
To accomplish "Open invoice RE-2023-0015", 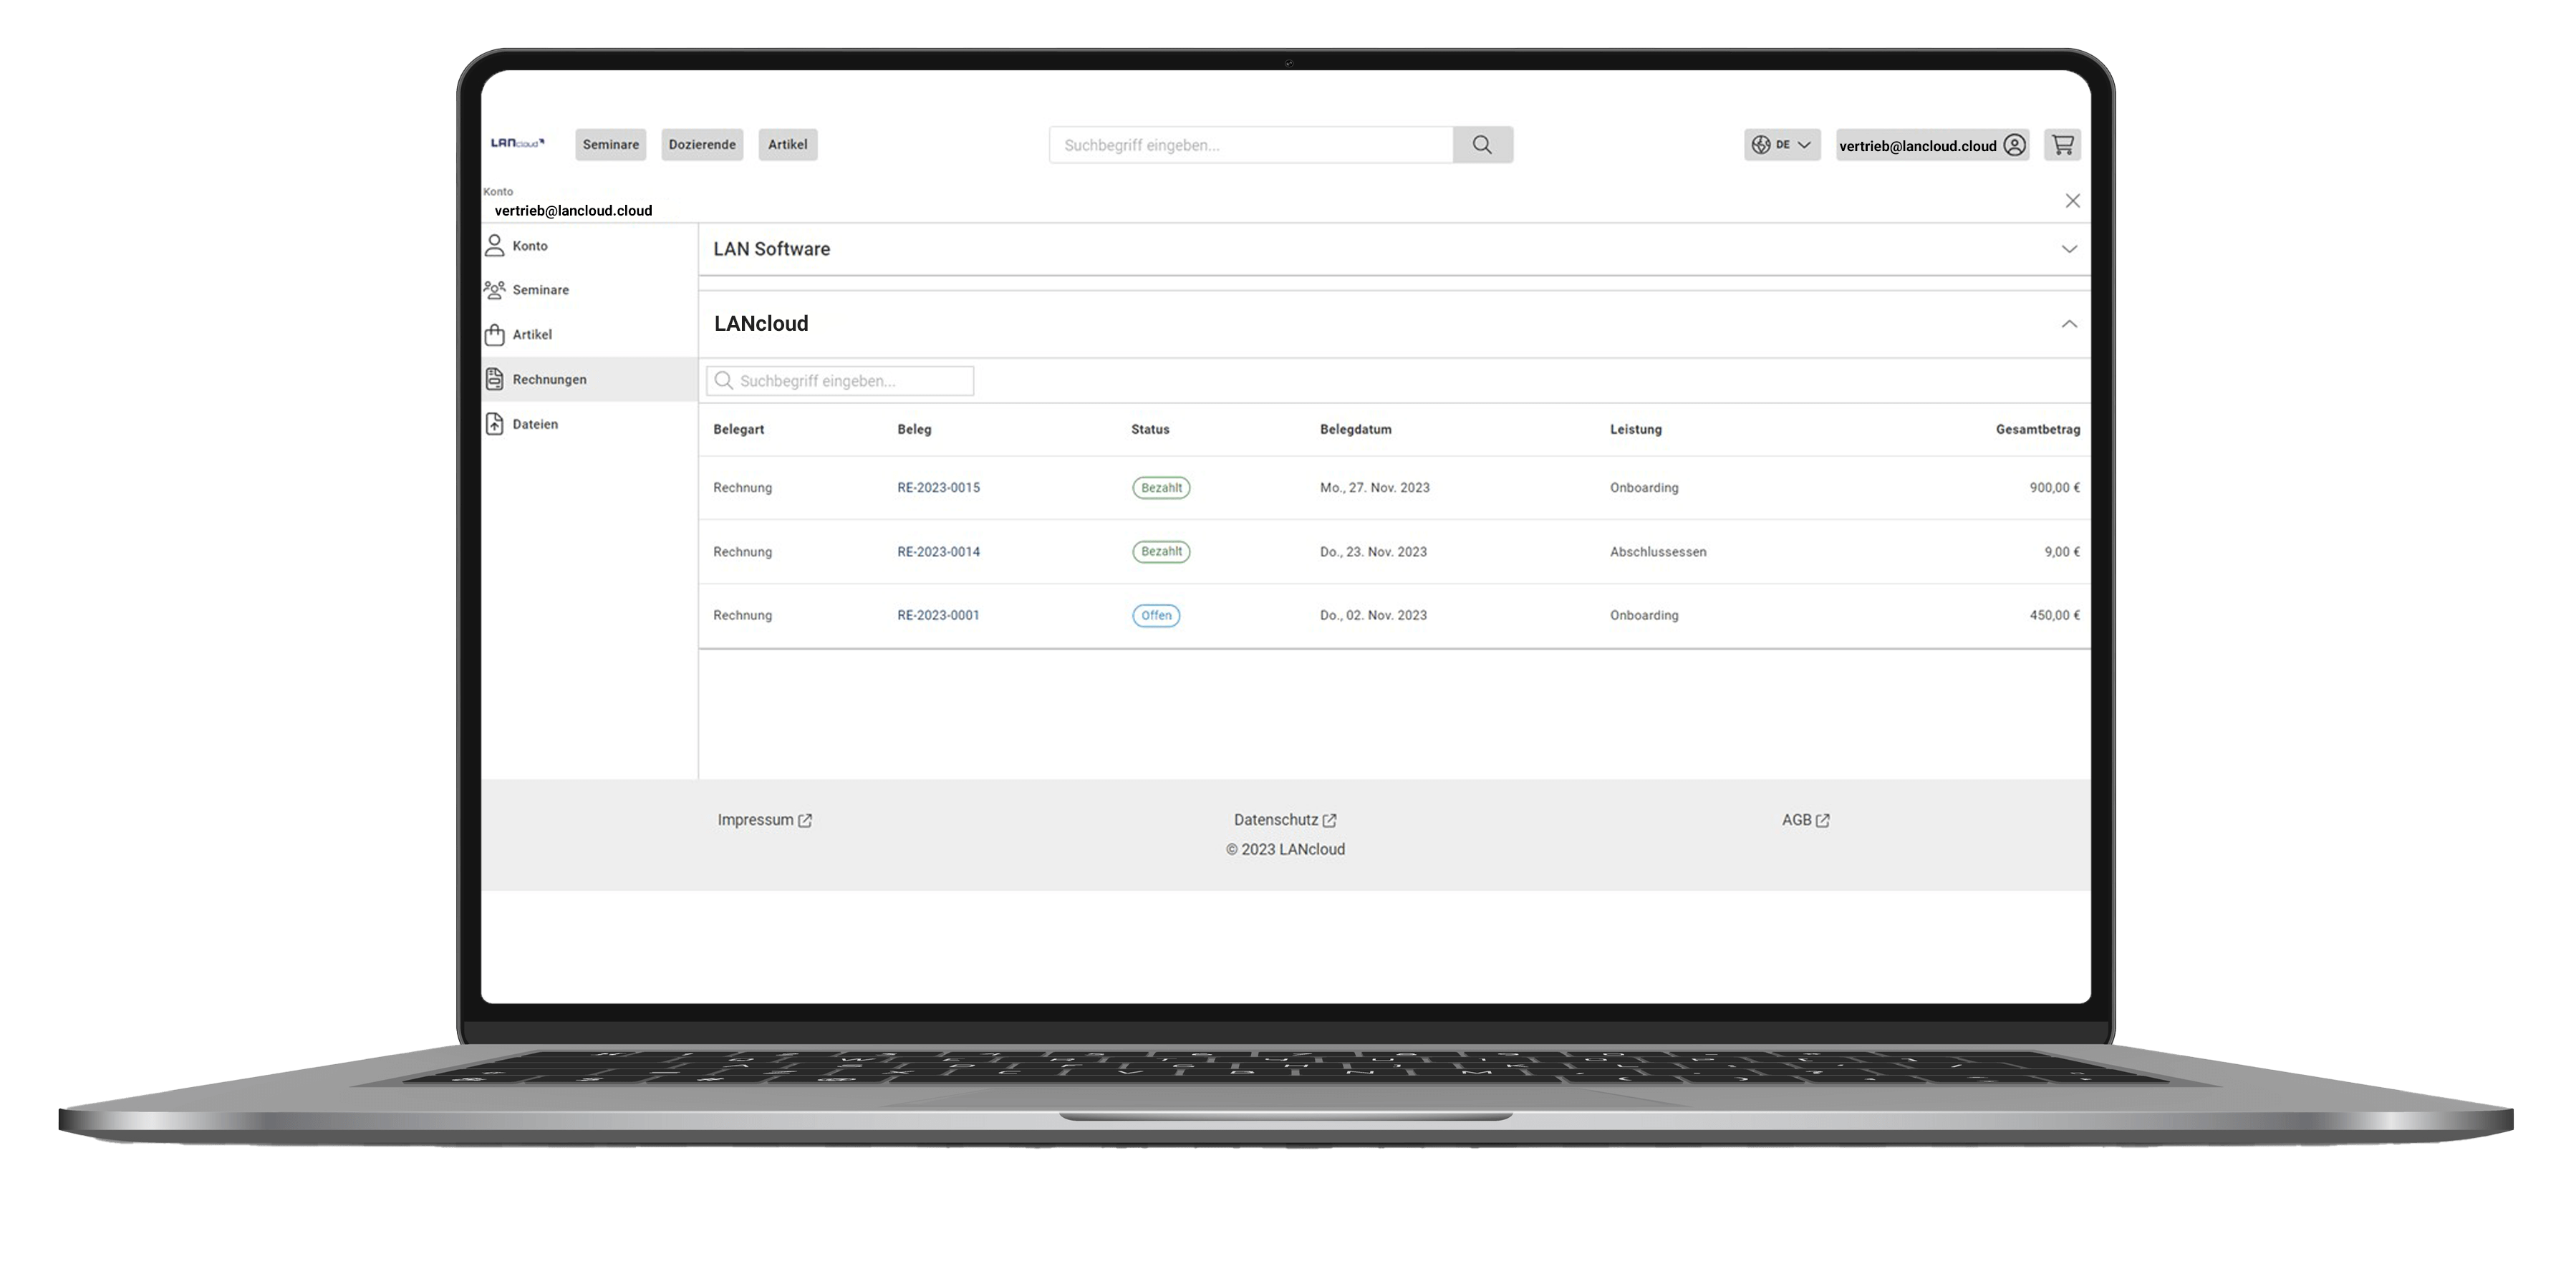I will (938, 488).
